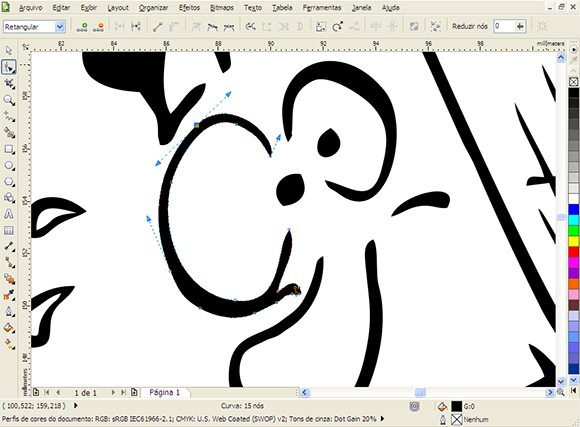Select the Connector tool
Viewport: 580px width, 427px height.
click(9, 262)
